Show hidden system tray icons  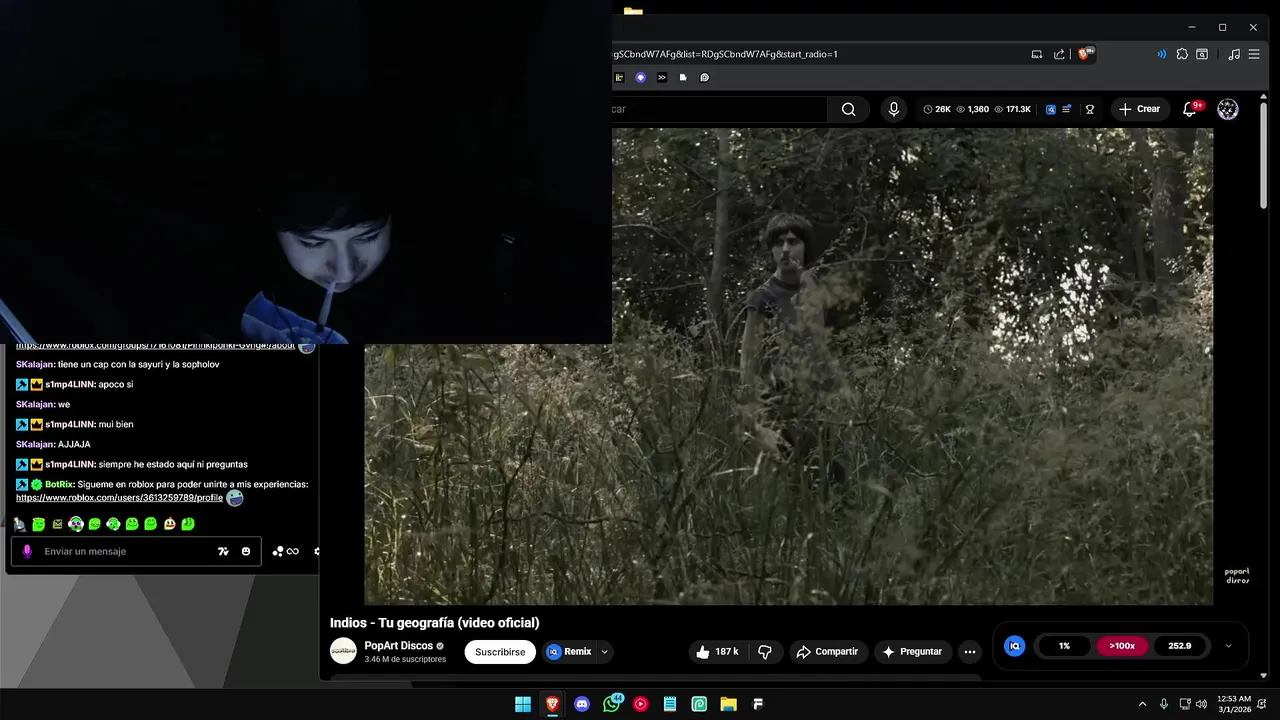(1142, 704)
